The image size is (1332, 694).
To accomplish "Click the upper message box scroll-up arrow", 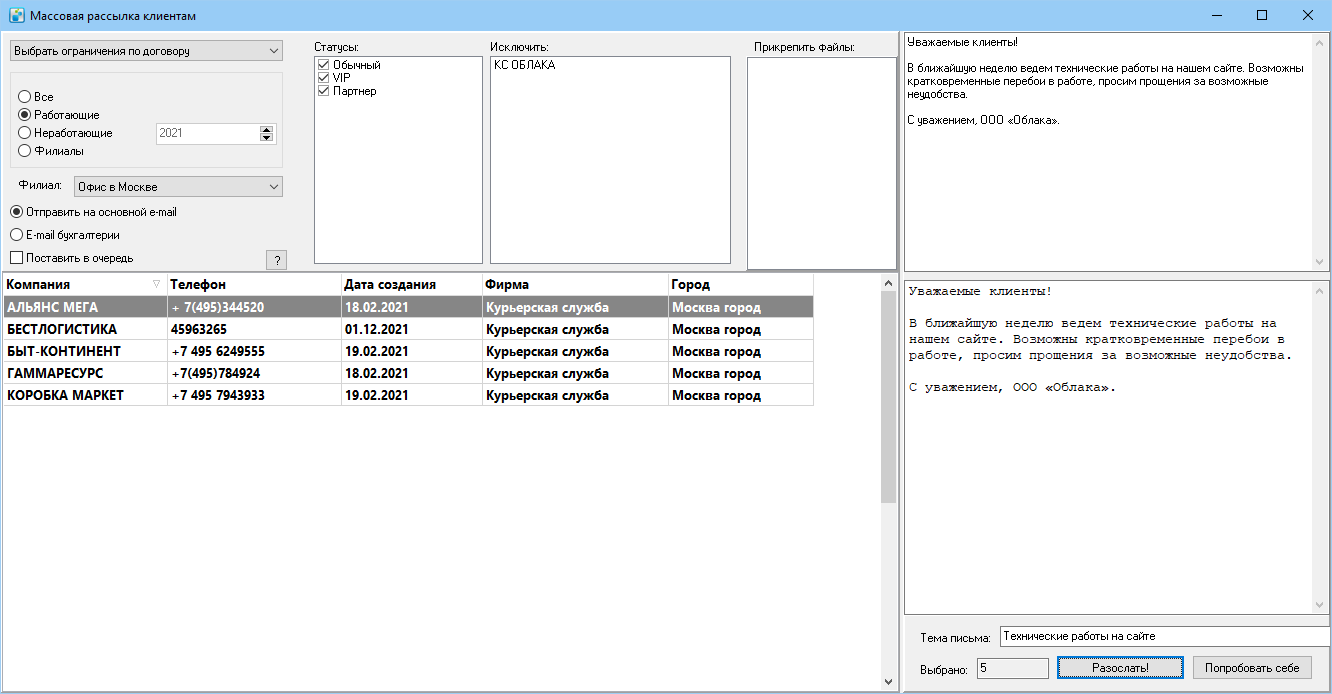I will coord(1322,43).
